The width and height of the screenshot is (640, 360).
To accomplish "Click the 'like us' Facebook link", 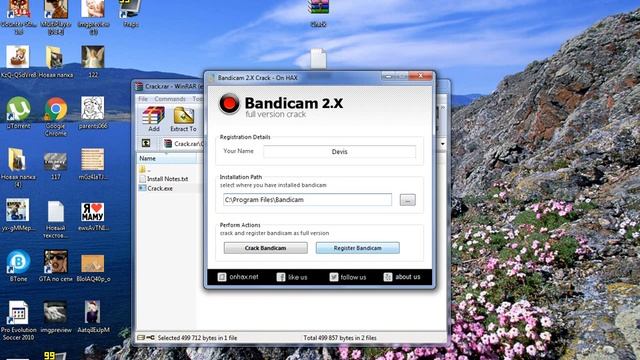I will pos(292,277).
